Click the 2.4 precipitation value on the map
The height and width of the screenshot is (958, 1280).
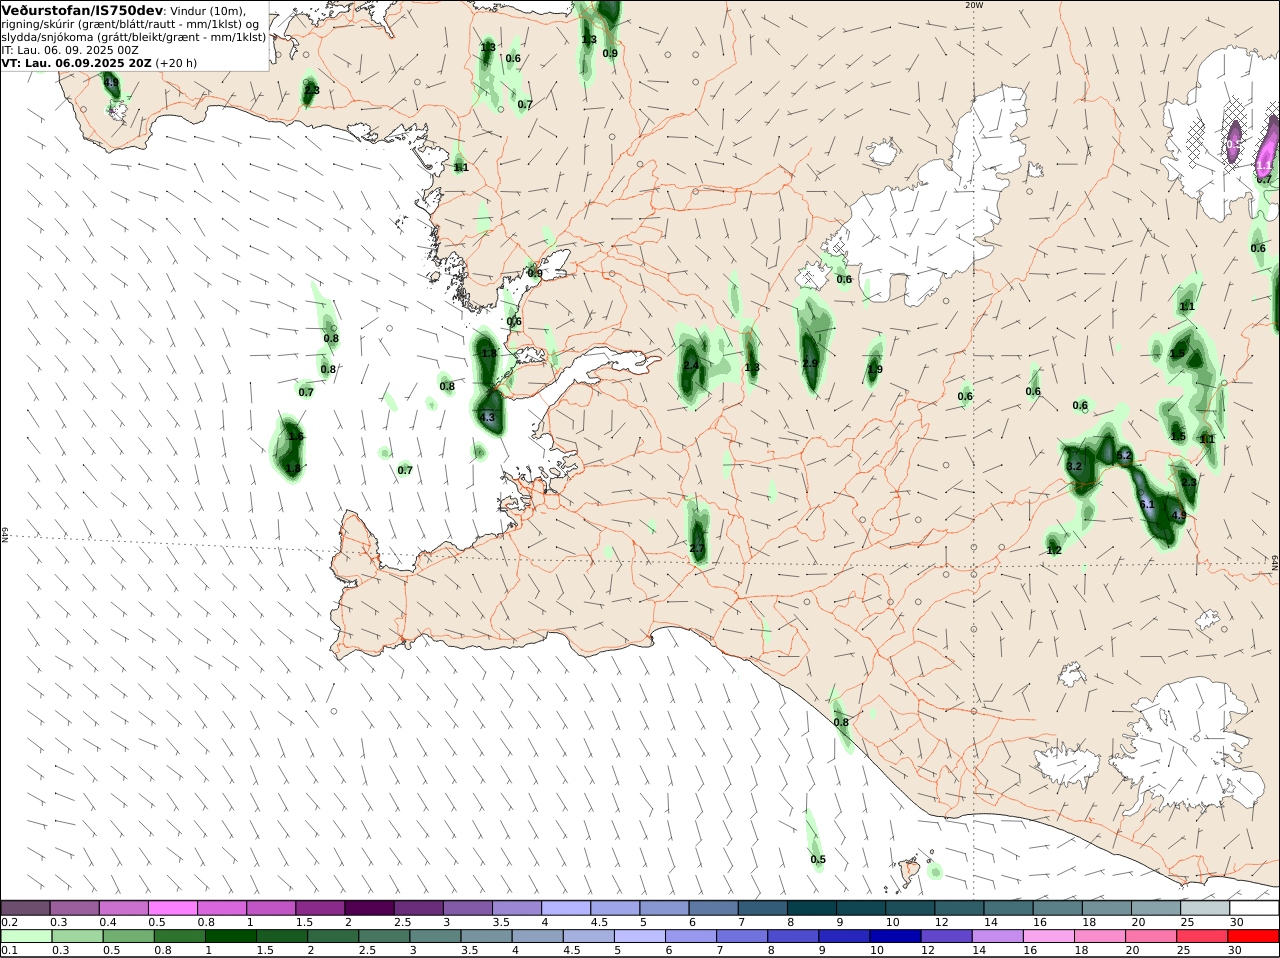point(691,365)
